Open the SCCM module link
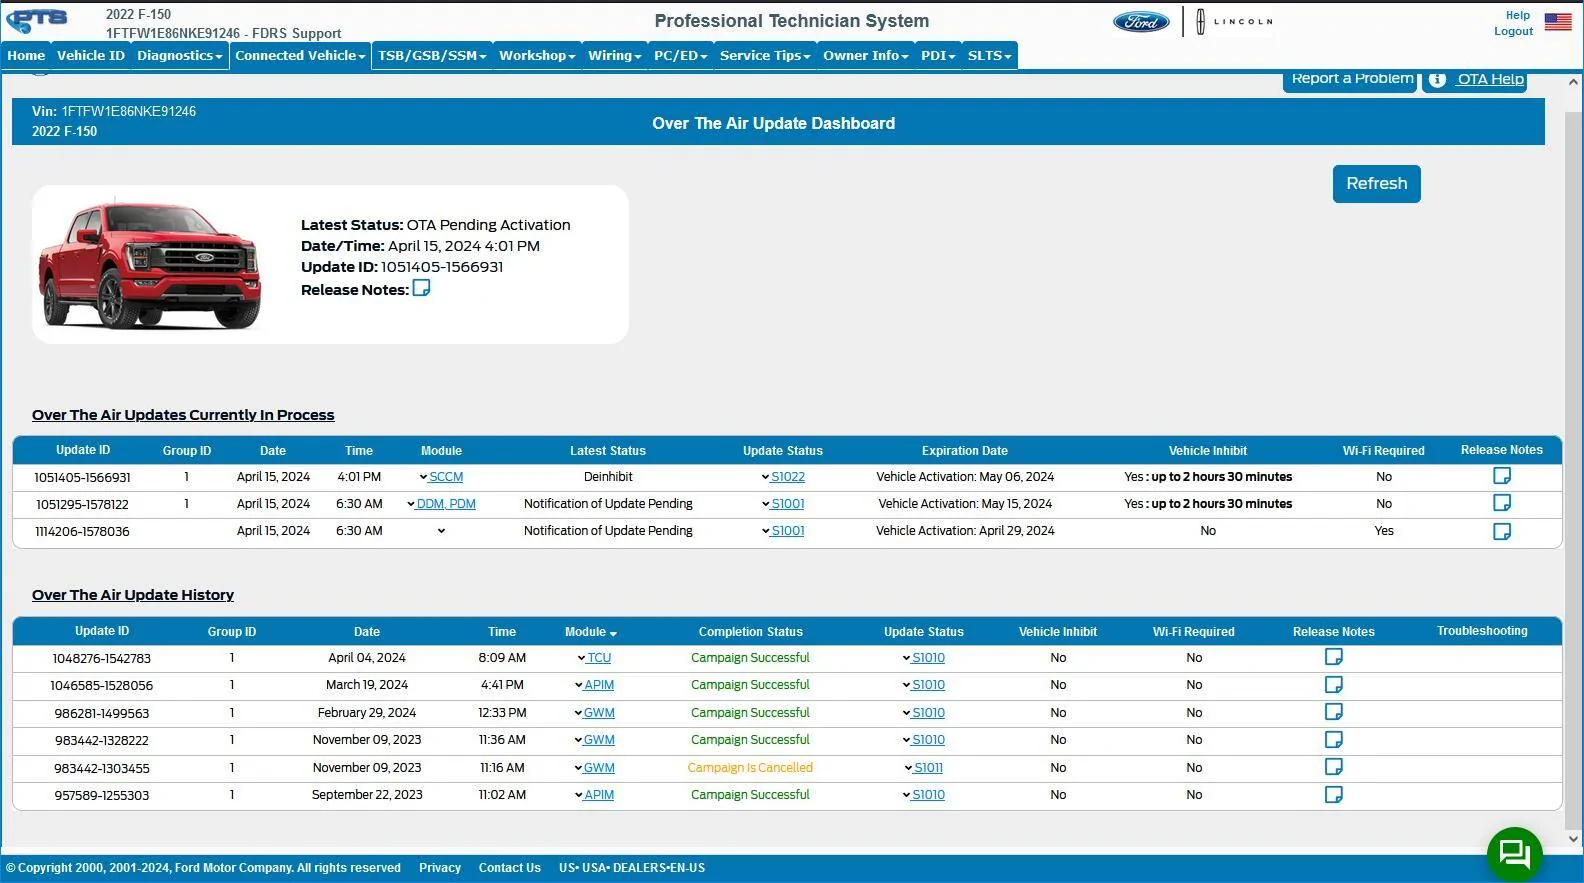 tap(446, 477)
